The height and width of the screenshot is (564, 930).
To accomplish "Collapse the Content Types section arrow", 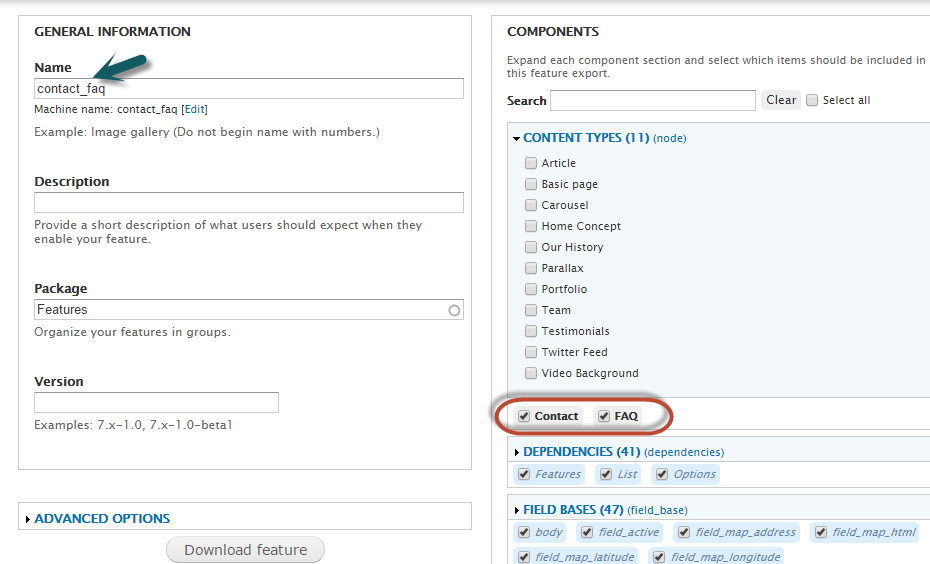I will tap(517, 139).
